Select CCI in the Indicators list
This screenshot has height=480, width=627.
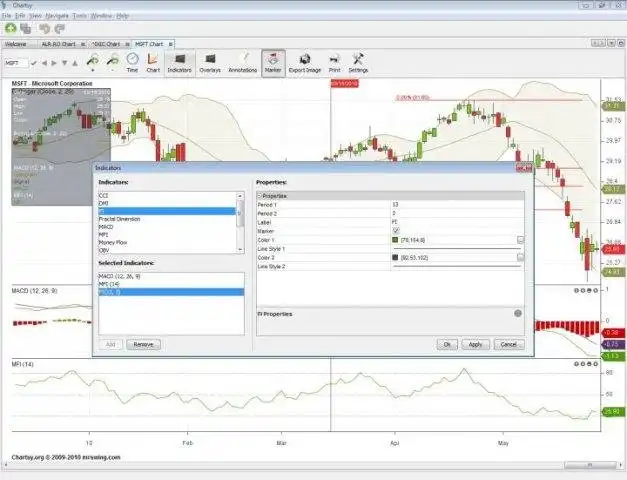coord(168,196)
